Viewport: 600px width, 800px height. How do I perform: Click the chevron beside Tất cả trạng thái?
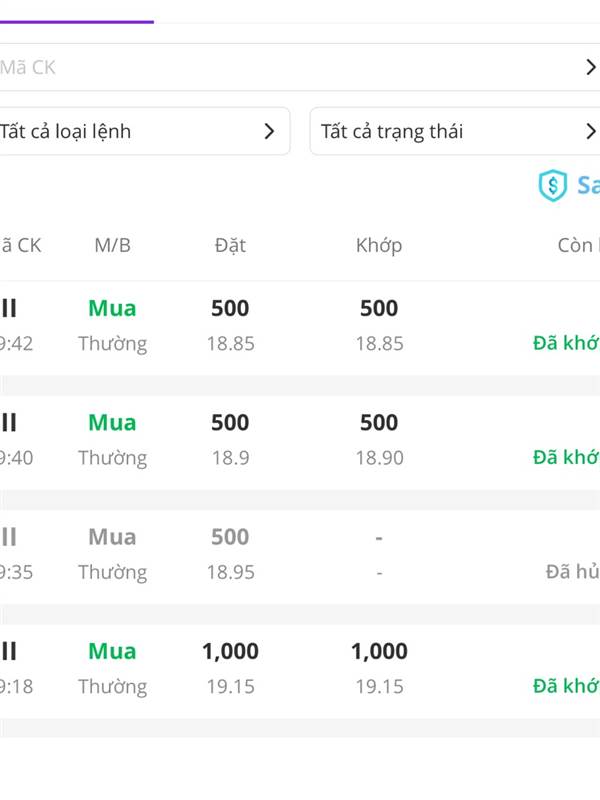point(590,131)
